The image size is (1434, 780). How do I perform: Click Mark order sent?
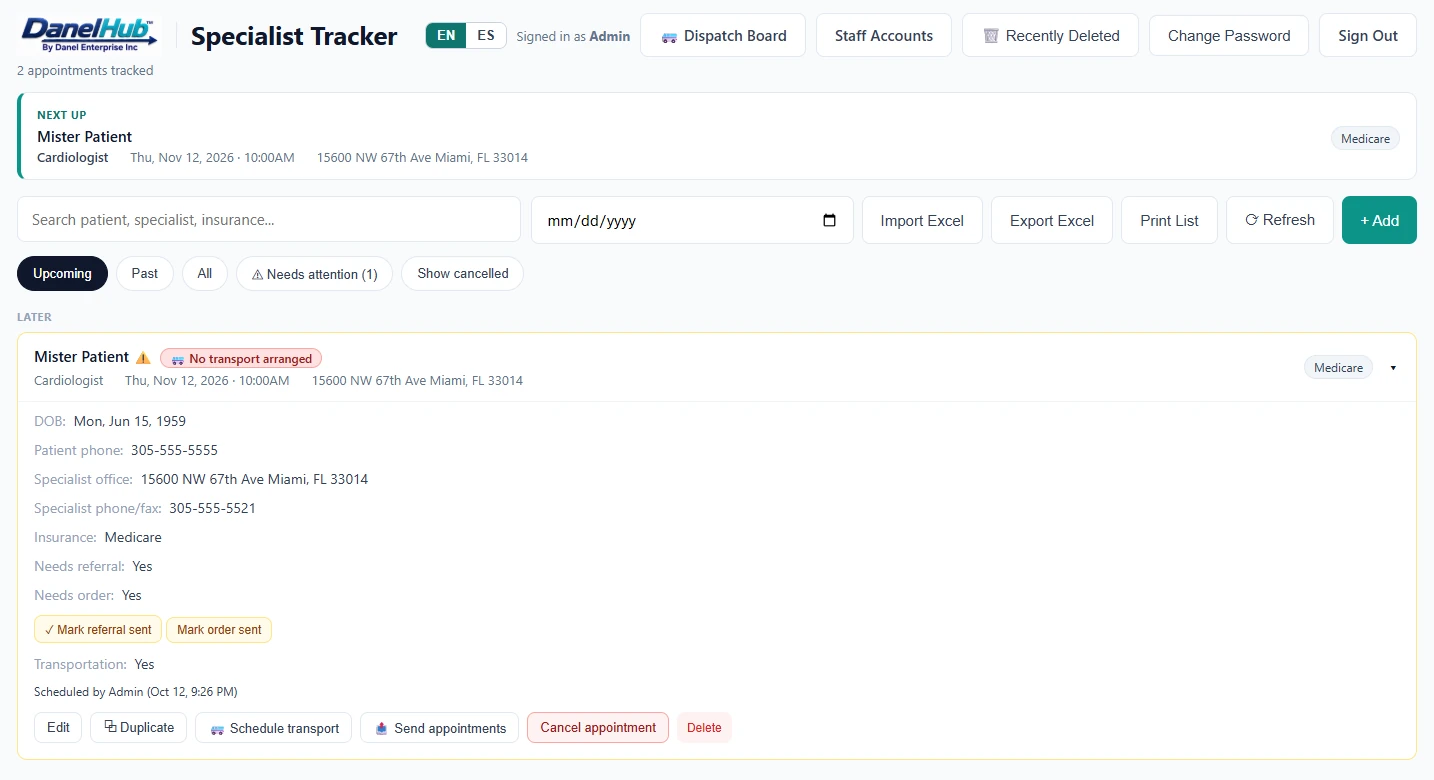(x=219, y=629)
